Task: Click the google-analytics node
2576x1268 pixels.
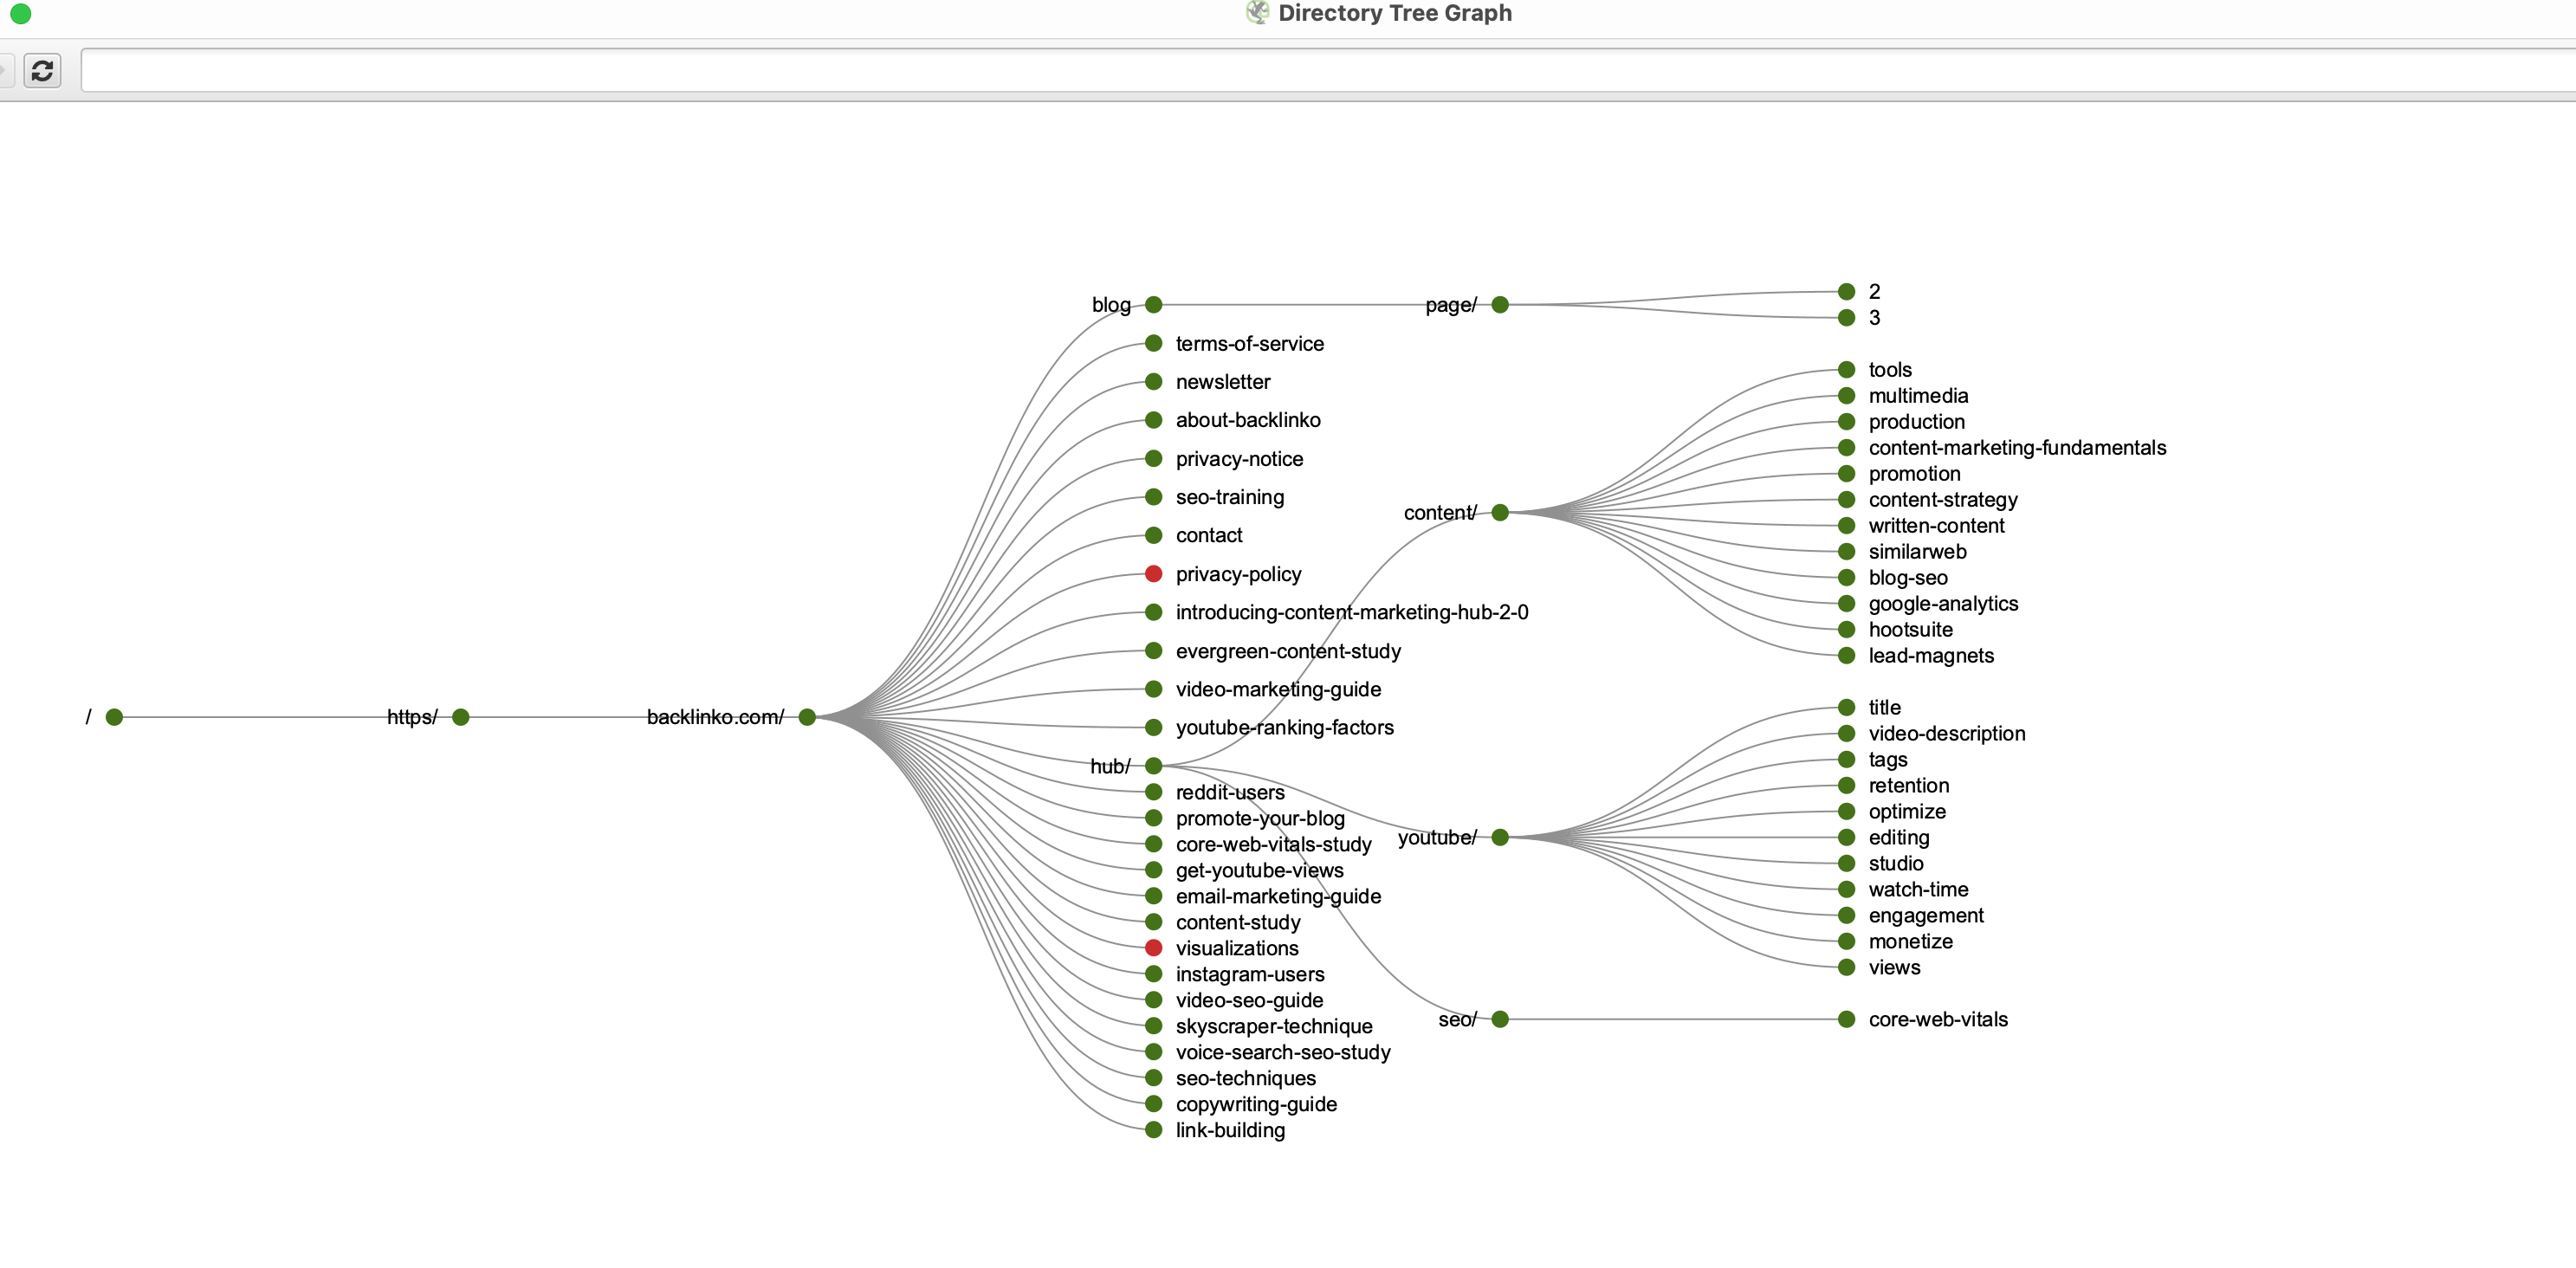Action: 1846,603
